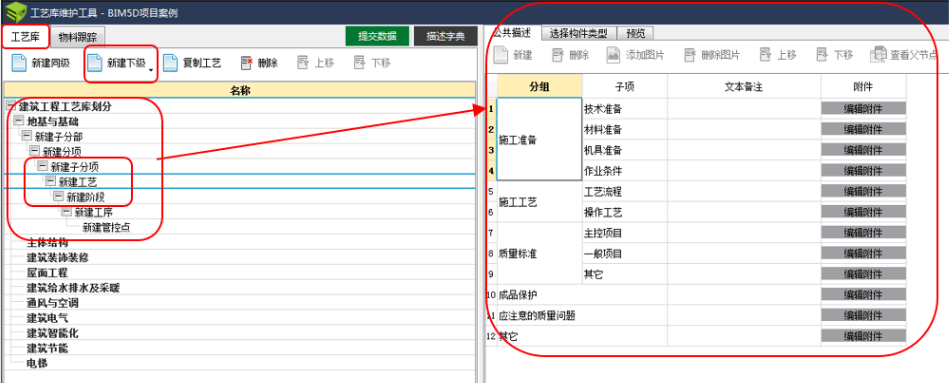Click the 施工准备 group cell
Image resolution: width=950 pixels, height=383 pixels.
click(x=539, y=139)
